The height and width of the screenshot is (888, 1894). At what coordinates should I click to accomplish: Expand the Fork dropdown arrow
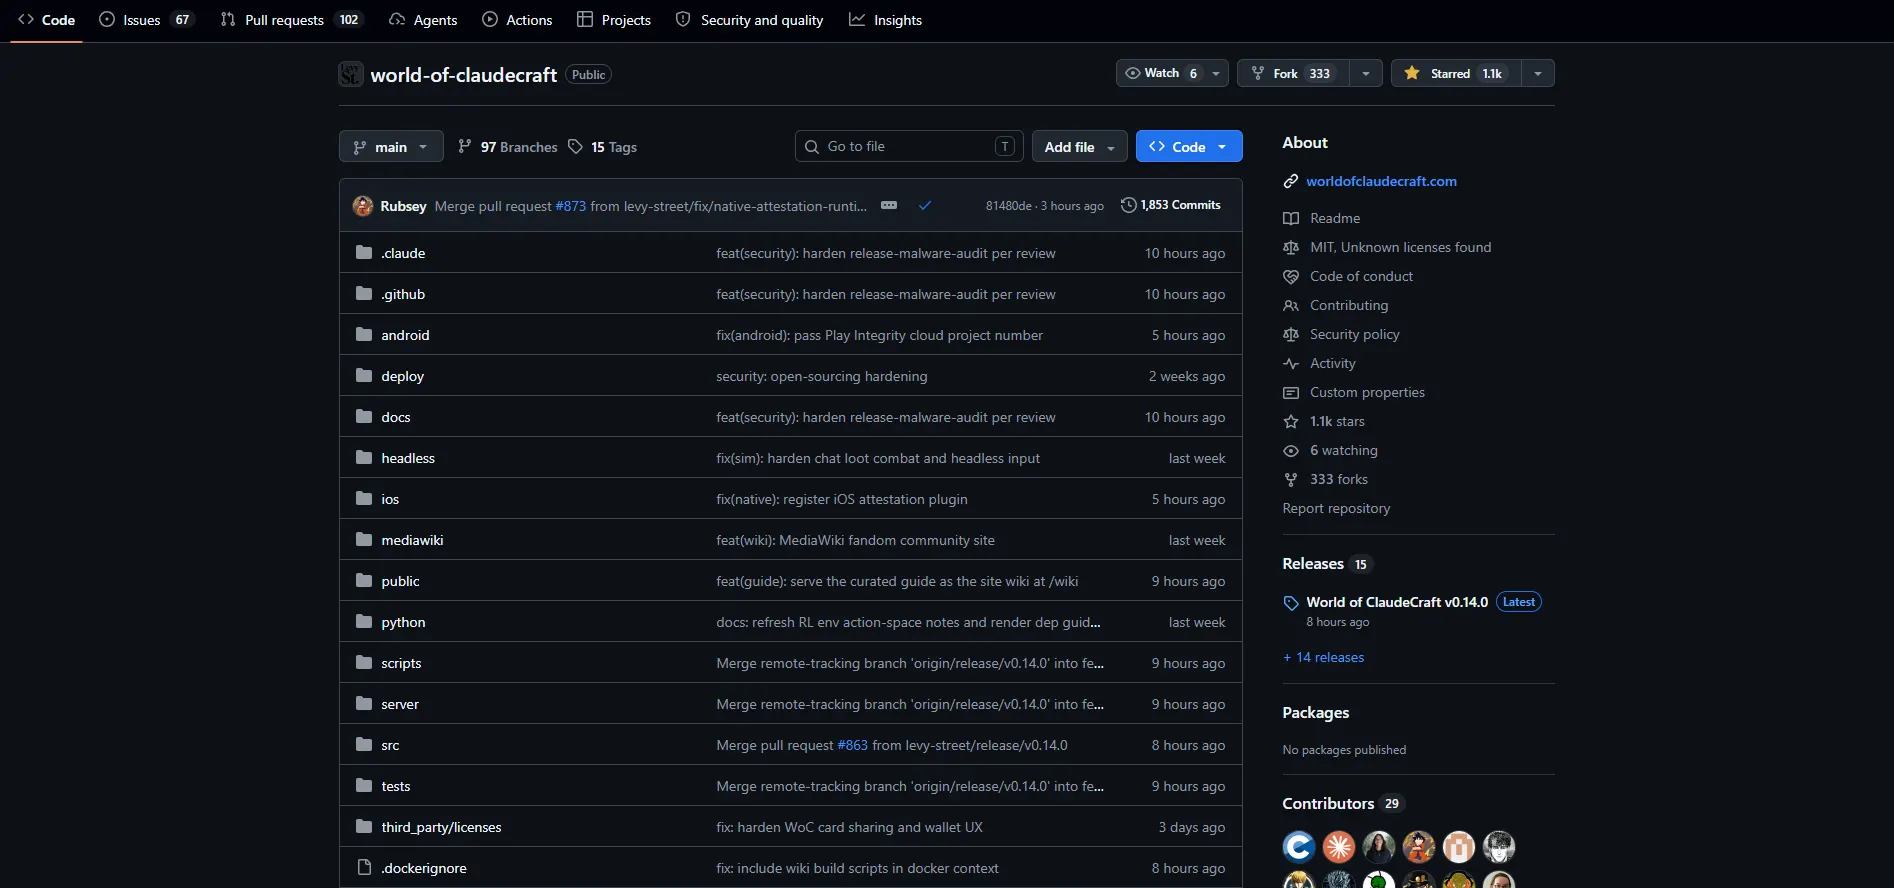click(1366, 73)
